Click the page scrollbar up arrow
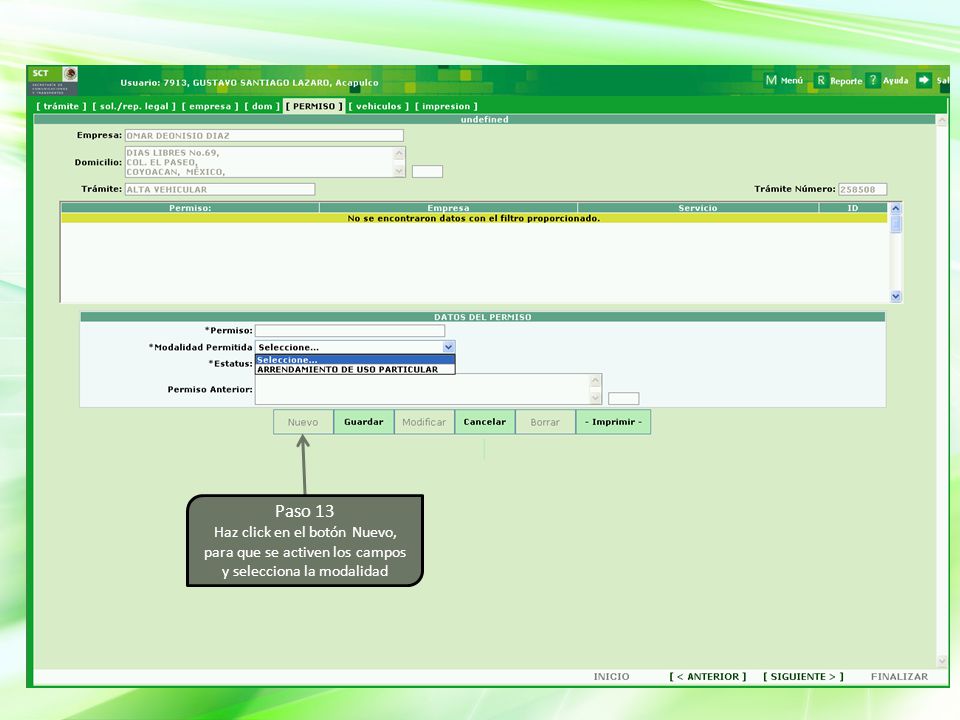This screenshot has height=720, width=960. (942, 121)
